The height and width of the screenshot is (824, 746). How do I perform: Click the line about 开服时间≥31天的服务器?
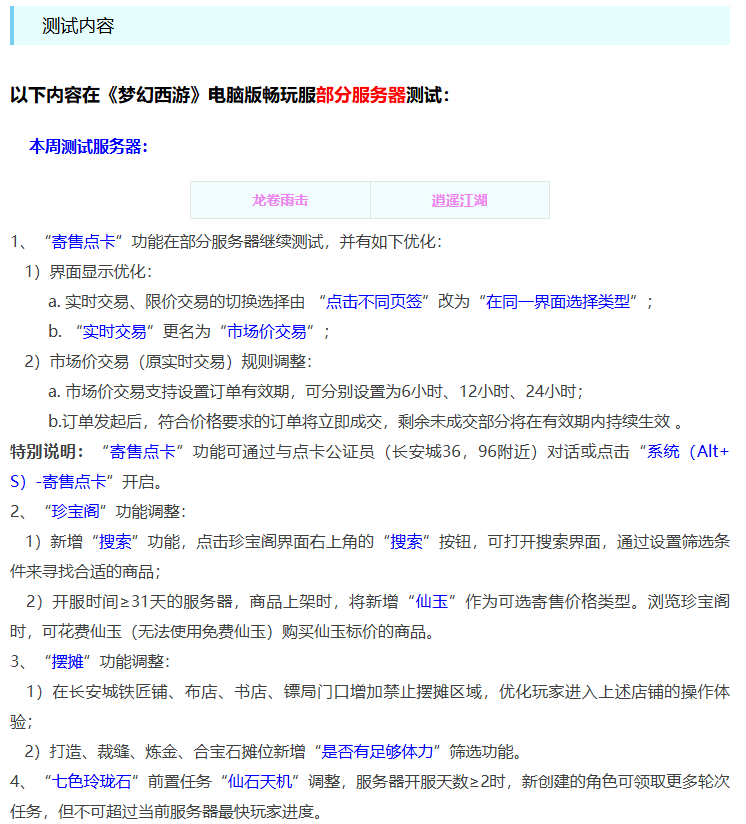tap(370, 616)
